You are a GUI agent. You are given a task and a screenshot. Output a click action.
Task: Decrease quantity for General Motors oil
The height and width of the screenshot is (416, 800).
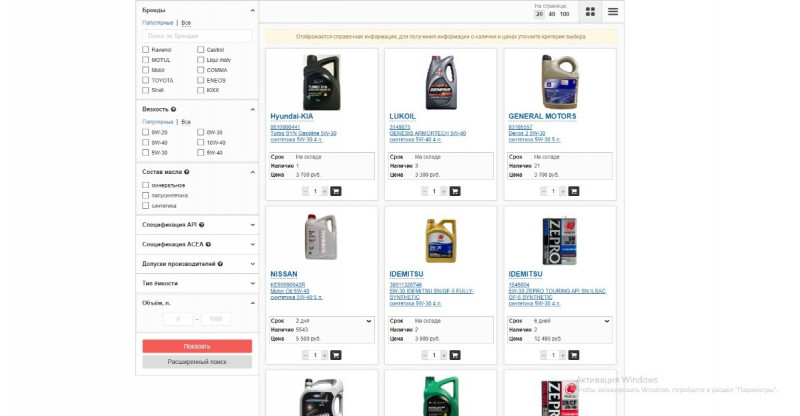coord(544,191)
